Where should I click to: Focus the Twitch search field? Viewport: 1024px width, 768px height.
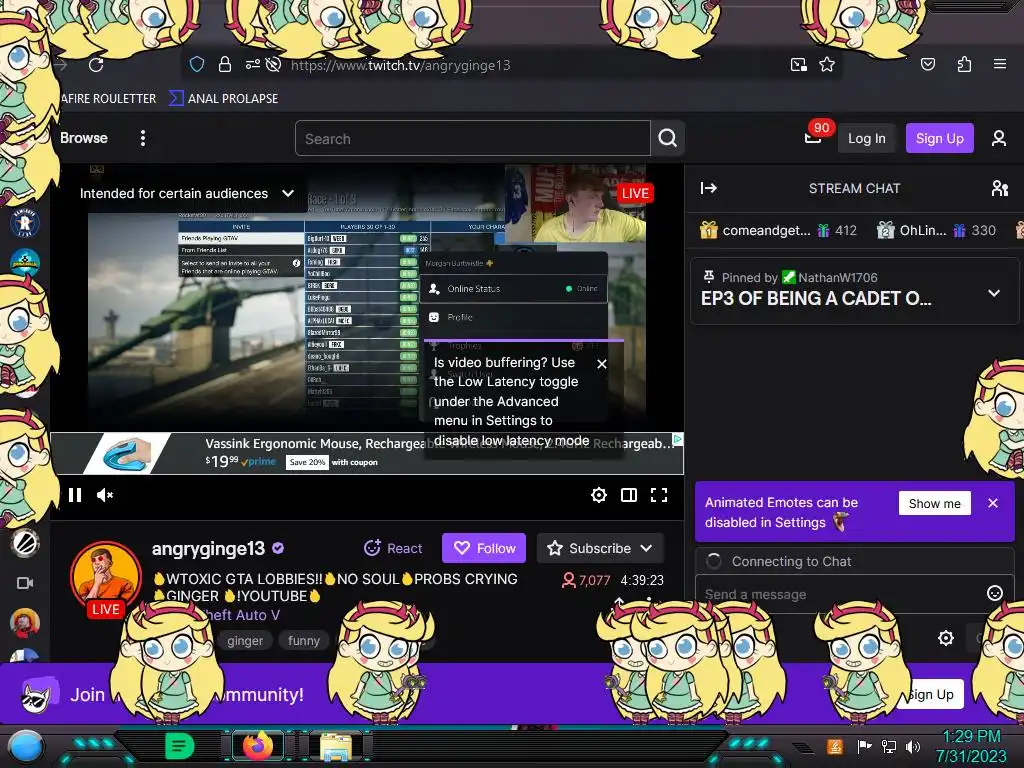[x=473, y=138]
